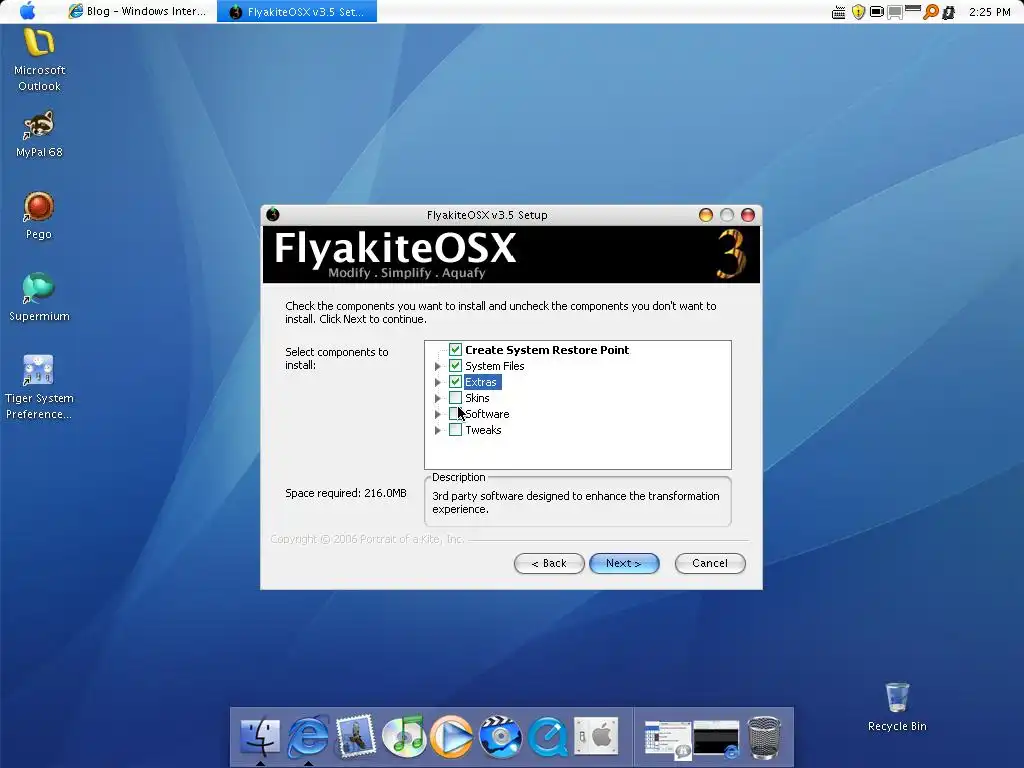Select the Pego desktop shortcut
The image size is (1024, 768).
39,216
